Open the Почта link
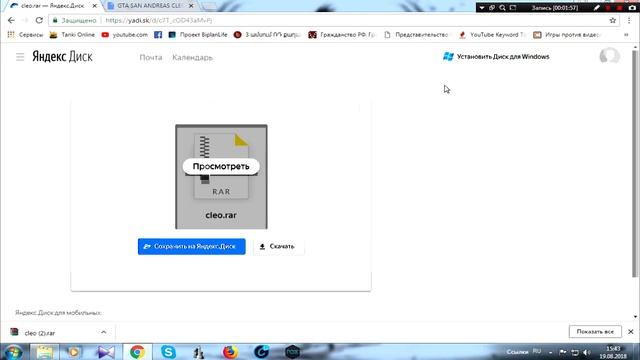This screenshot has height=360, width=640. point(151,58)
